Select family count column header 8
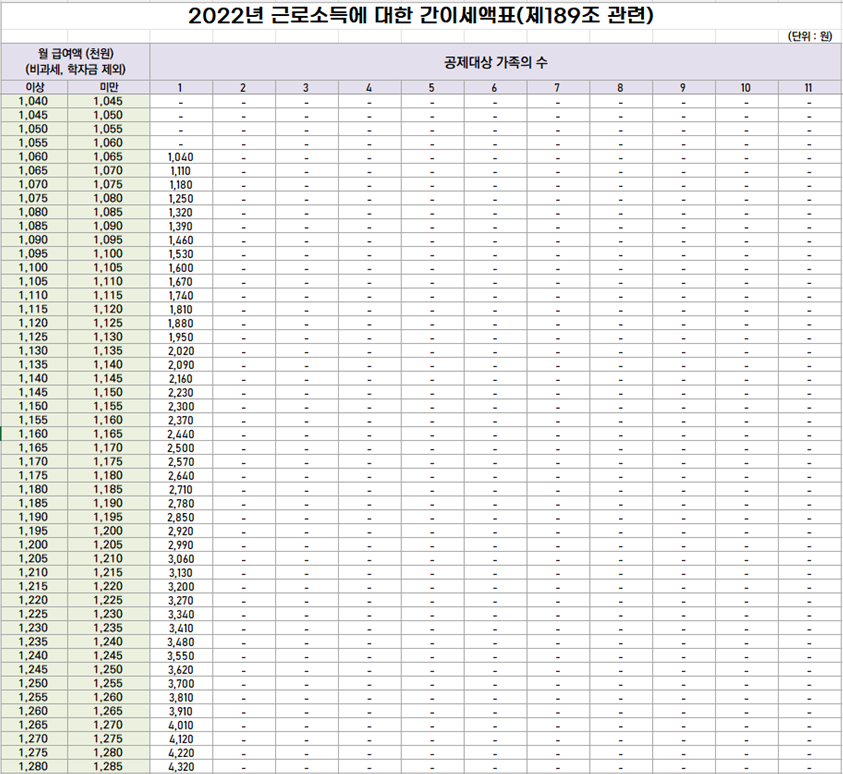The height and width of the screenshot is (774, 843). tap(621, 88)
